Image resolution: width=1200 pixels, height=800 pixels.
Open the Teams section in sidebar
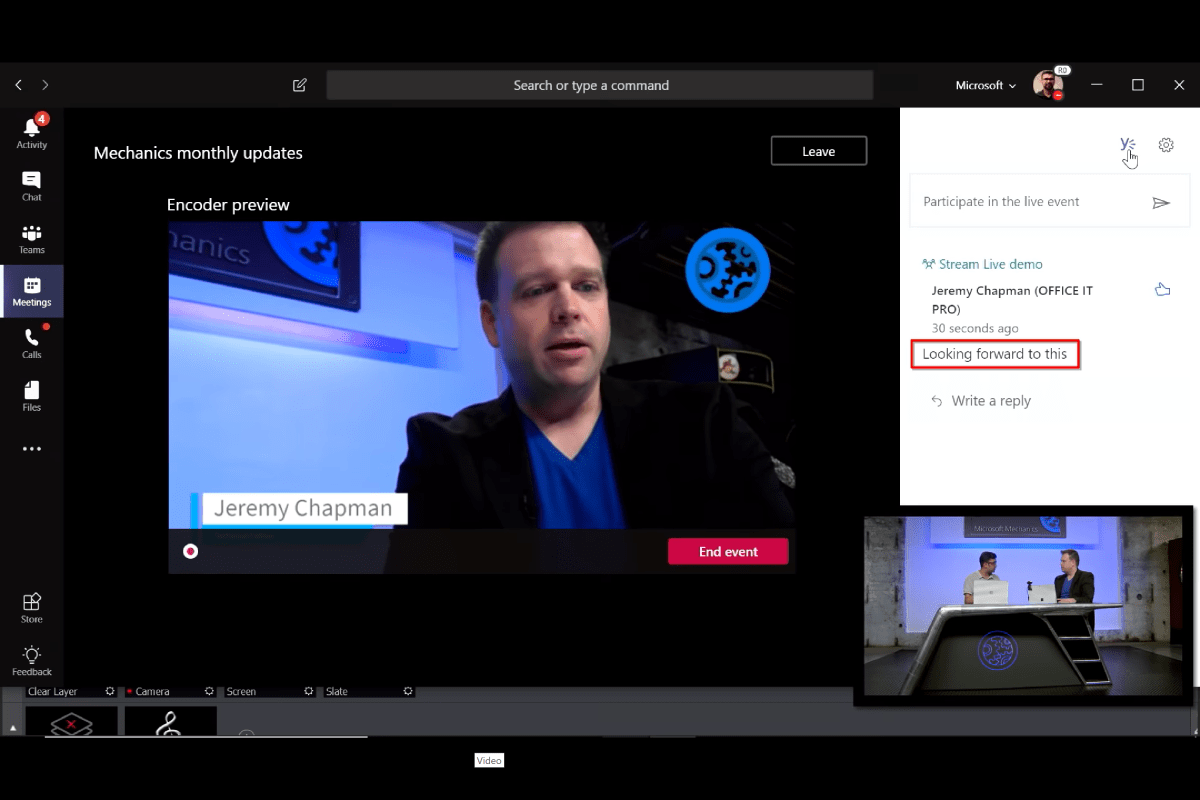tap(31, 236)
